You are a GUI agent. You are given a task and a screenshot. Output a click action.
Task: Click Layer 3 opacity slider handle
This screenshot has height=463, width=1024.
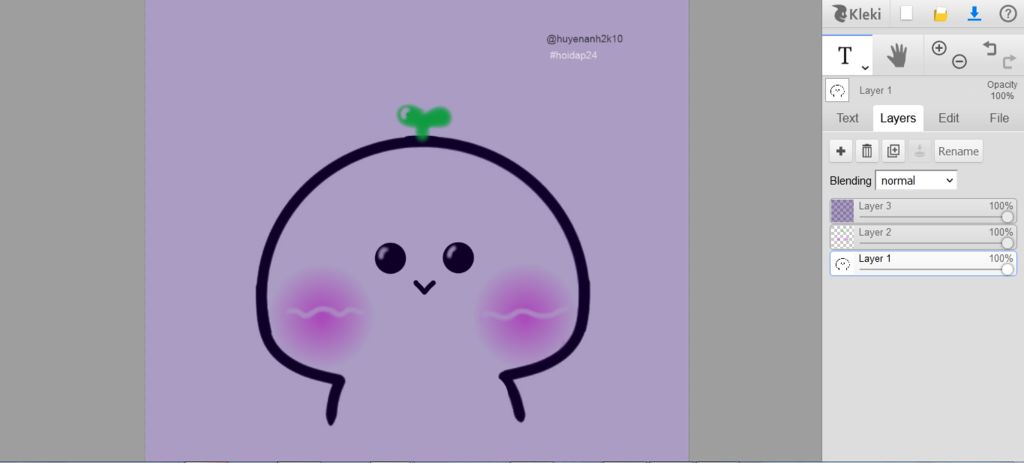tap(1008, 217)
